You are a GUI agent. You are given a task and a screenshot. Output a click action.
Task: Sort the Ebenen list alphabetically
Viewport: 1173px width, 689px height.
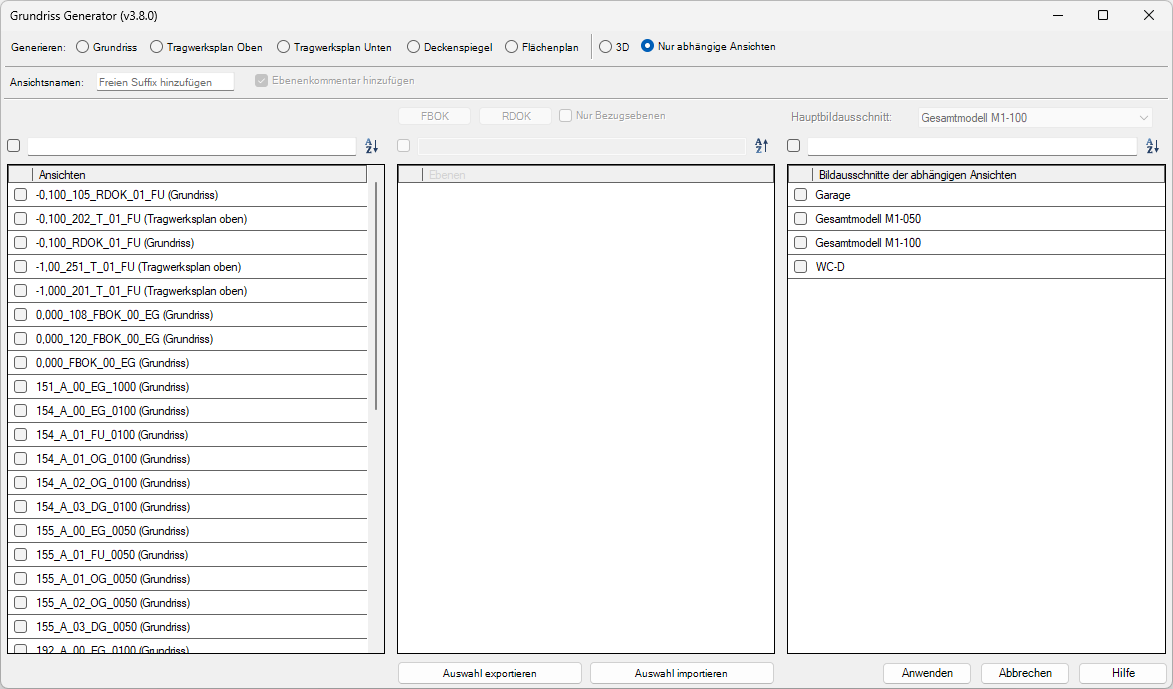pos(761,146)
